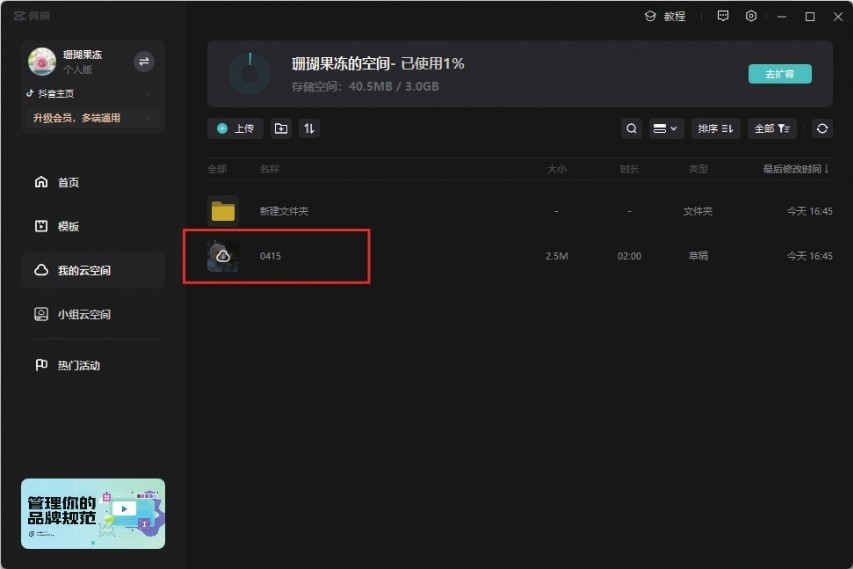This screenshot has width=853, height=569.
Task: Click the 上传 upload button
Action: point(235,129)
